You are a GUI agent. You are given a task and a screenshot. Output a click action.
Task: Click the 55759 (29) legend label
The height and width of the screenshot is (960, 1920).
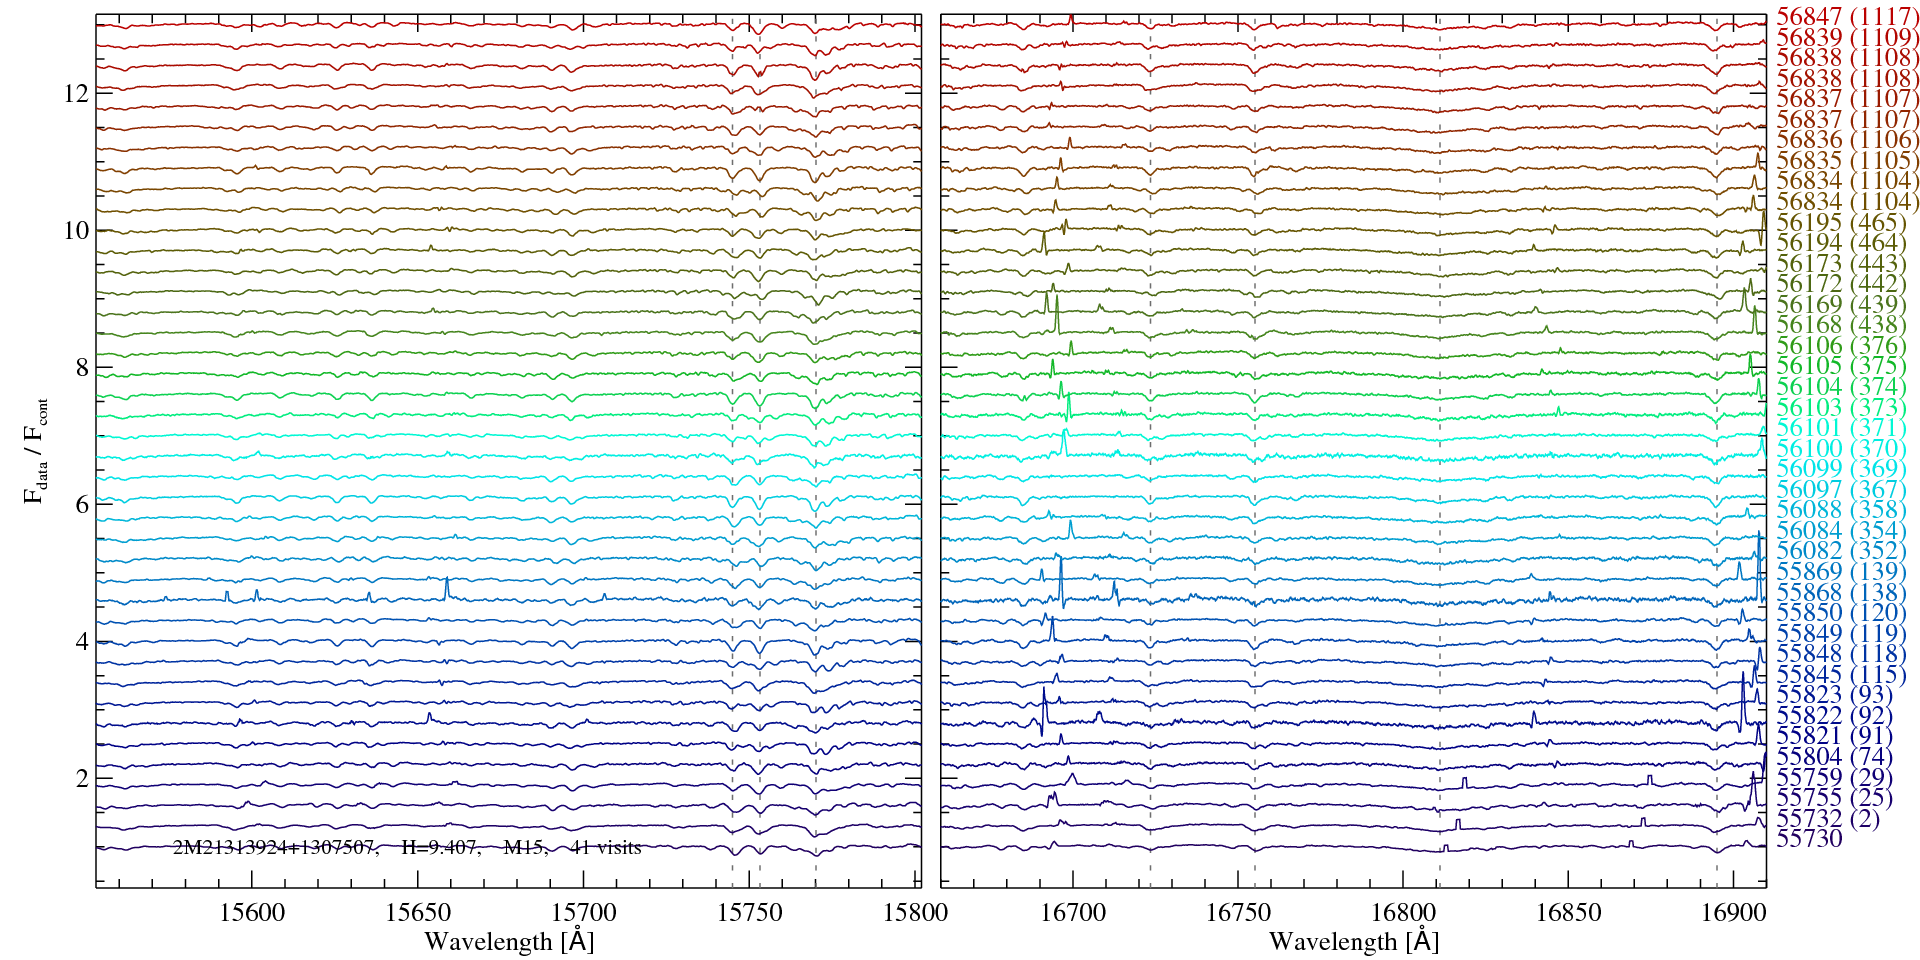[x=1833, y=778]
